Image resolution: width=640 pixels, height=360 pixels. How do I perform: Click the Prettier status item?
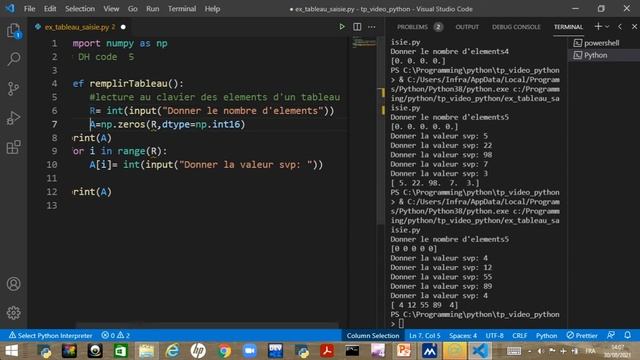pos(582,336)
